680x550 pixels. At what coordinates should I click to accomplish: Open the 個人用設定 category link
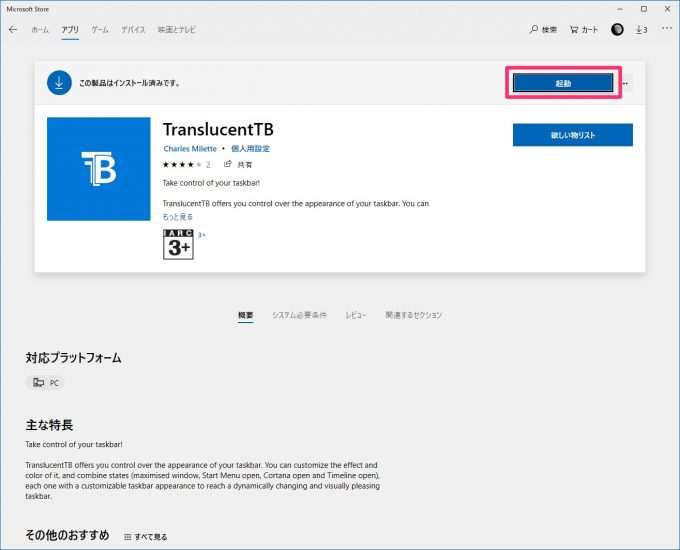[x=250, y=149]
